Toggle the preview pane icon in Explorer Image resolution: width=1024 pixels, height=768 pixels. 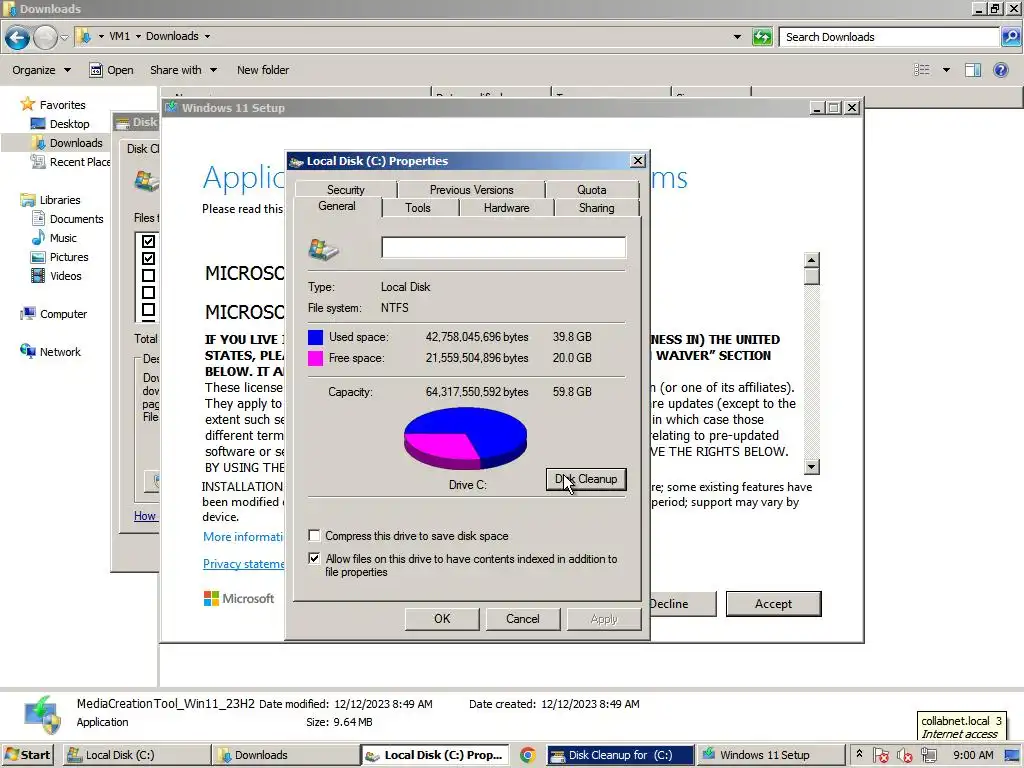972,70
